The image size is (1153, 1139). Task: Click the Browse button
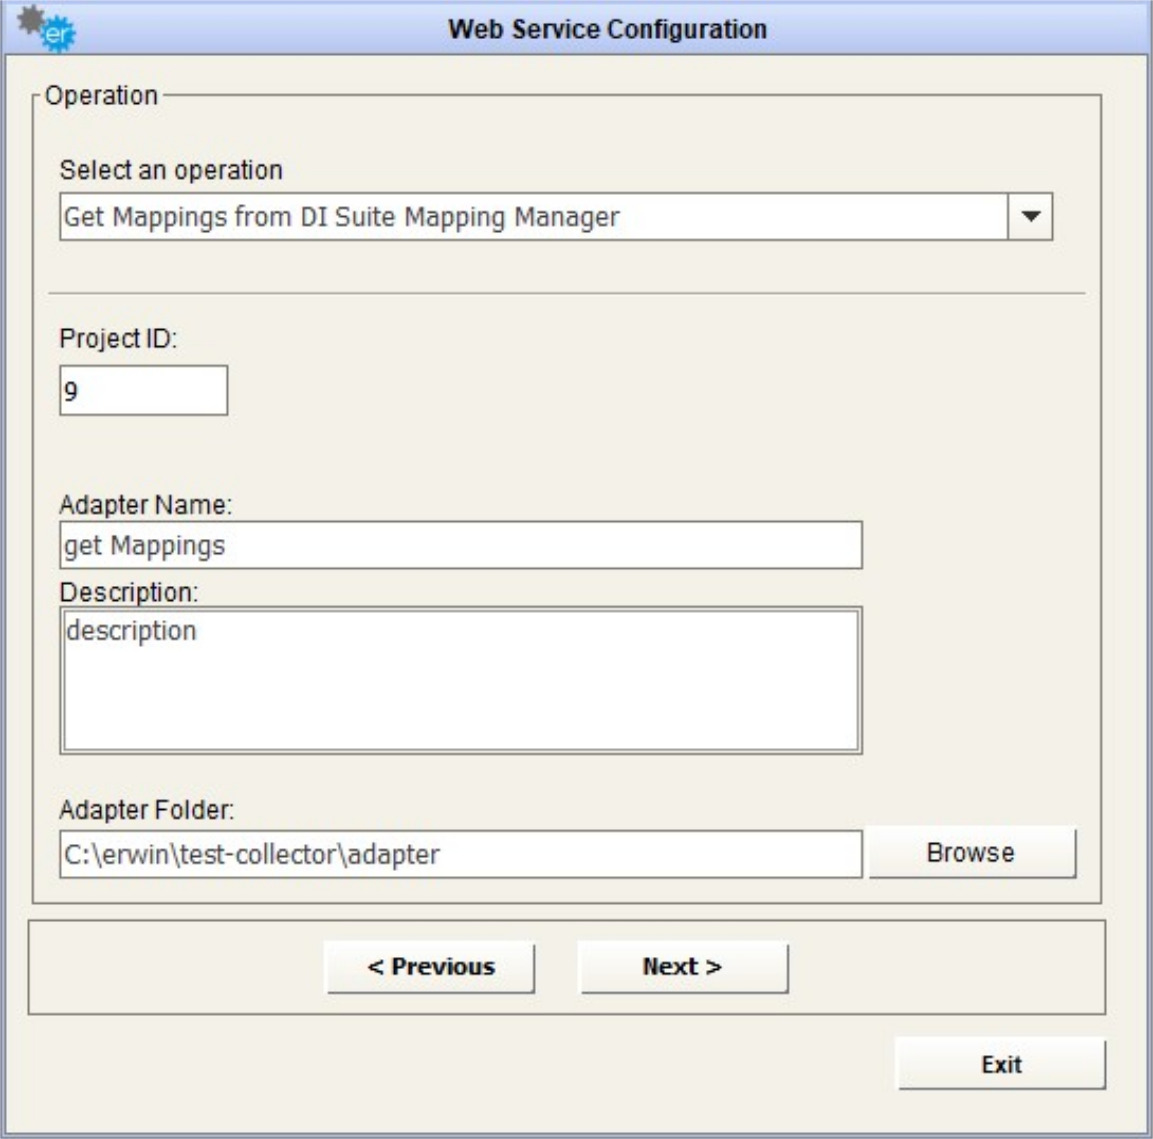click(x=971, y=852)
